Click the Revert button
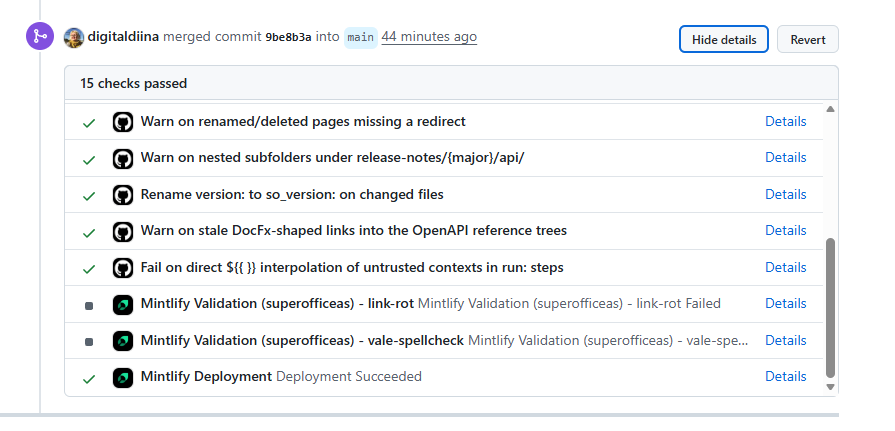 808,39
